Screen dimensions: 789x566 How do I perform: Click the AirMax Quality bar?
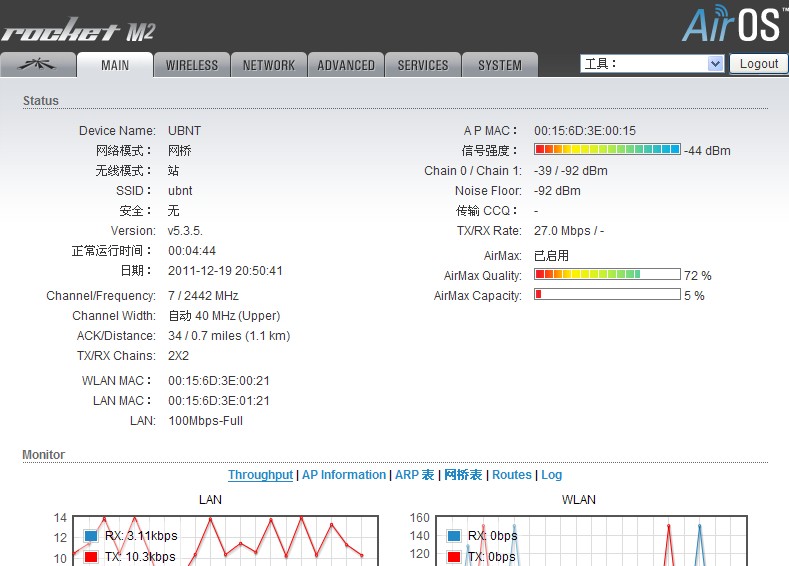(x=607, y=274)
